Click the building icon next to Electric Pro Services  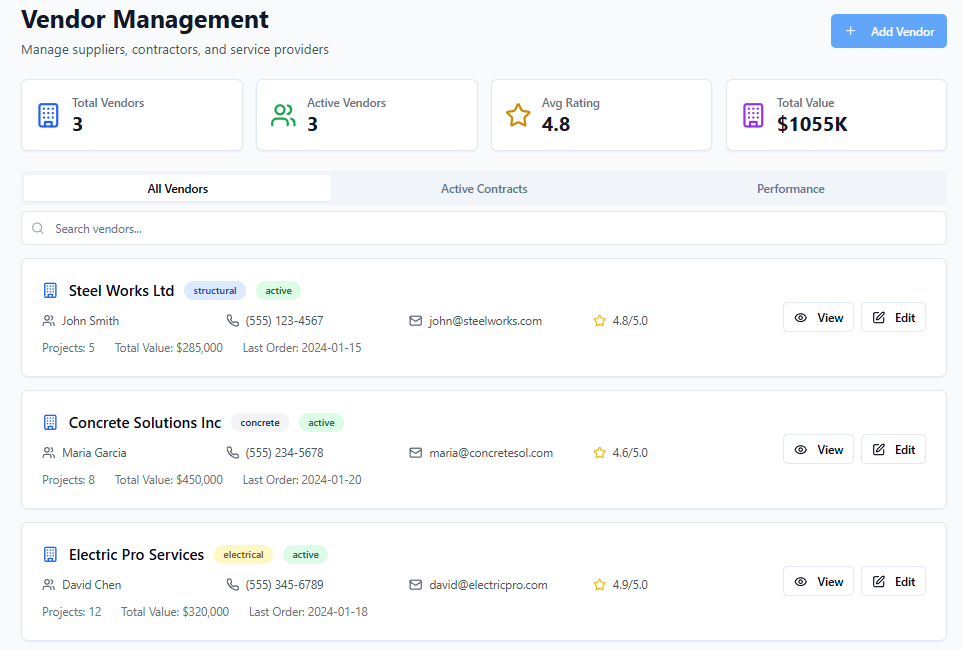coord(50,554)
